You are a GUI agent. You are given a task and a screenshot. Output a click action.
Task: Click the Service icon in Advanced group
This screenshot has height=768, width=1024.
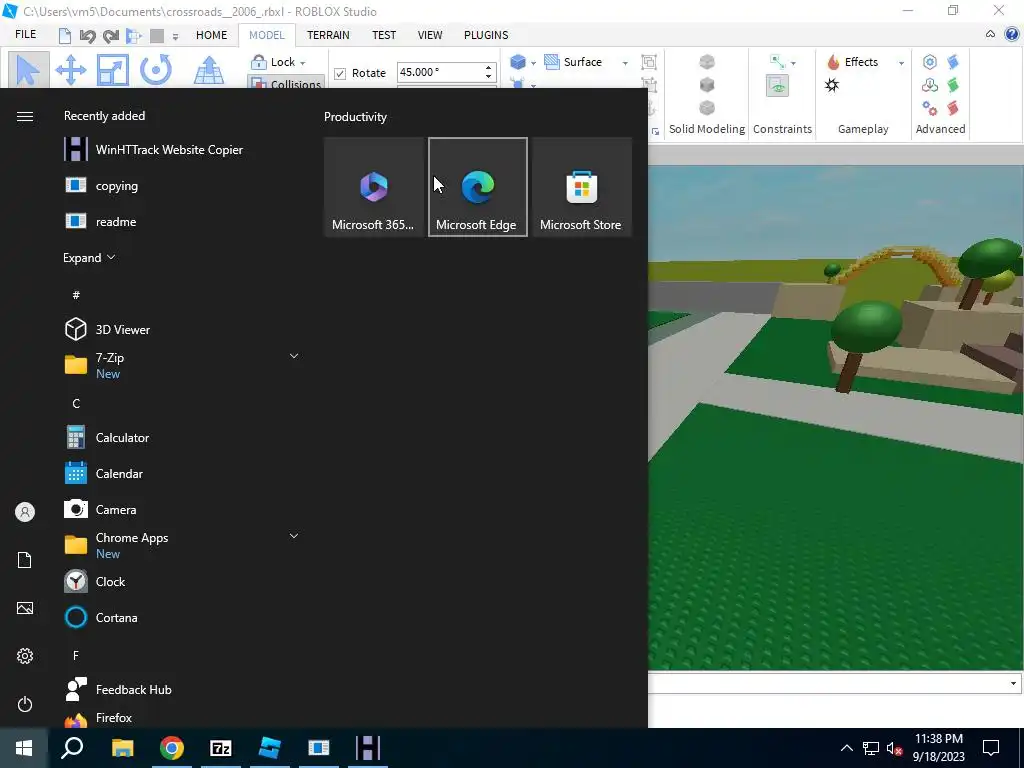[930, 85]
